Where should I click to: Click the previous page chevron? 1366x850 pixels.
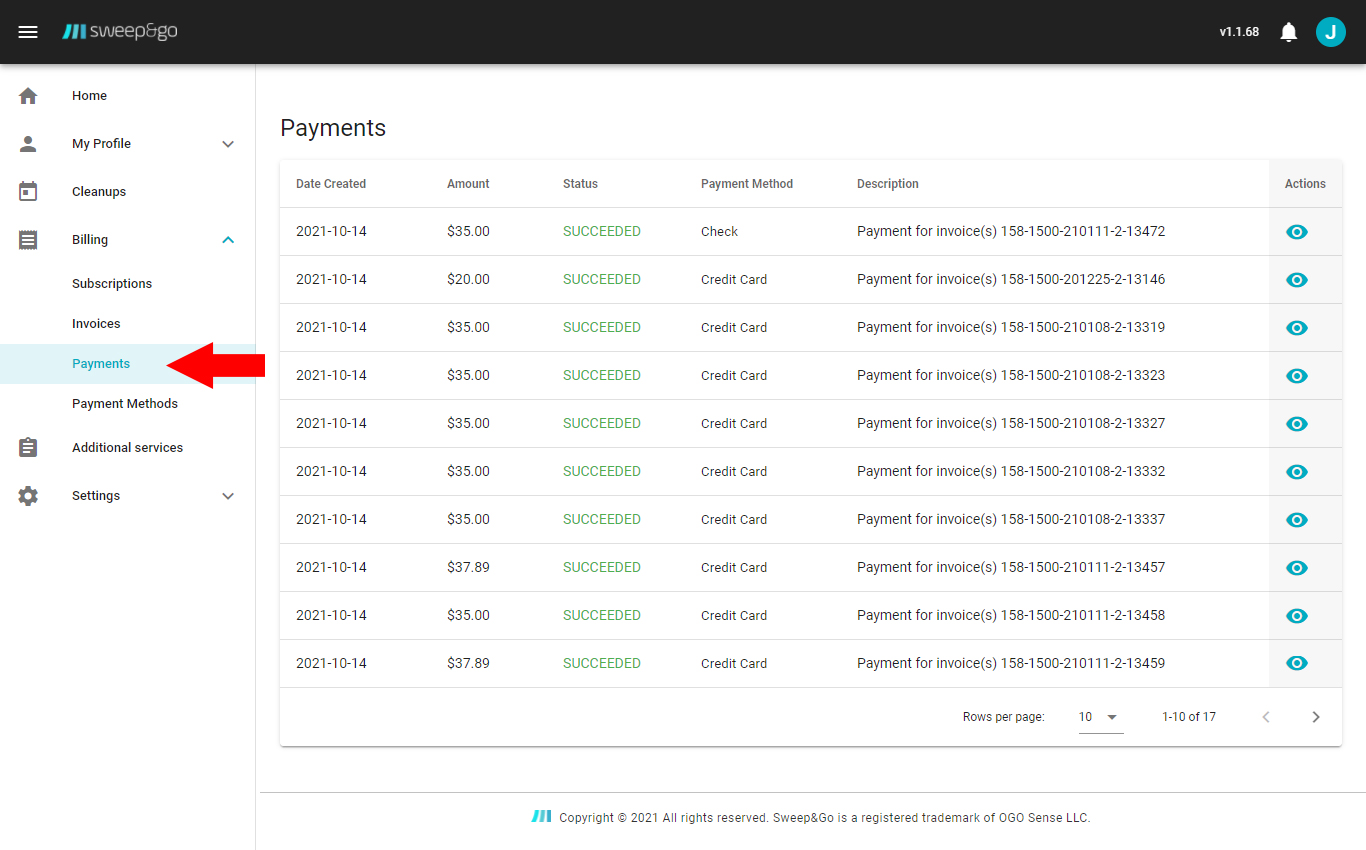(1266, 716)
